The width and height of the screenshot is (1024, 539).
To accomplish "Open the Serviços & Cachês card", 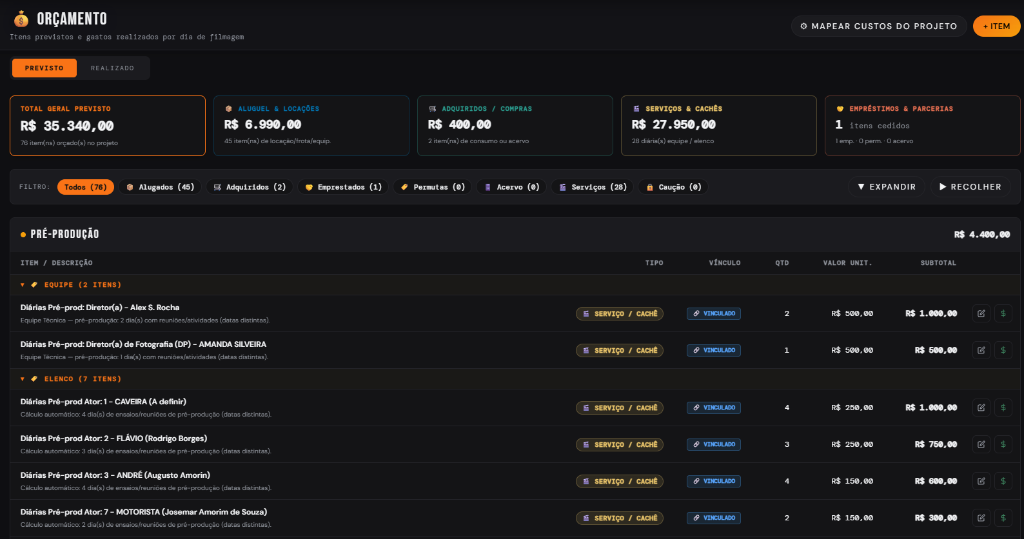I will click(x=719, y=125).
